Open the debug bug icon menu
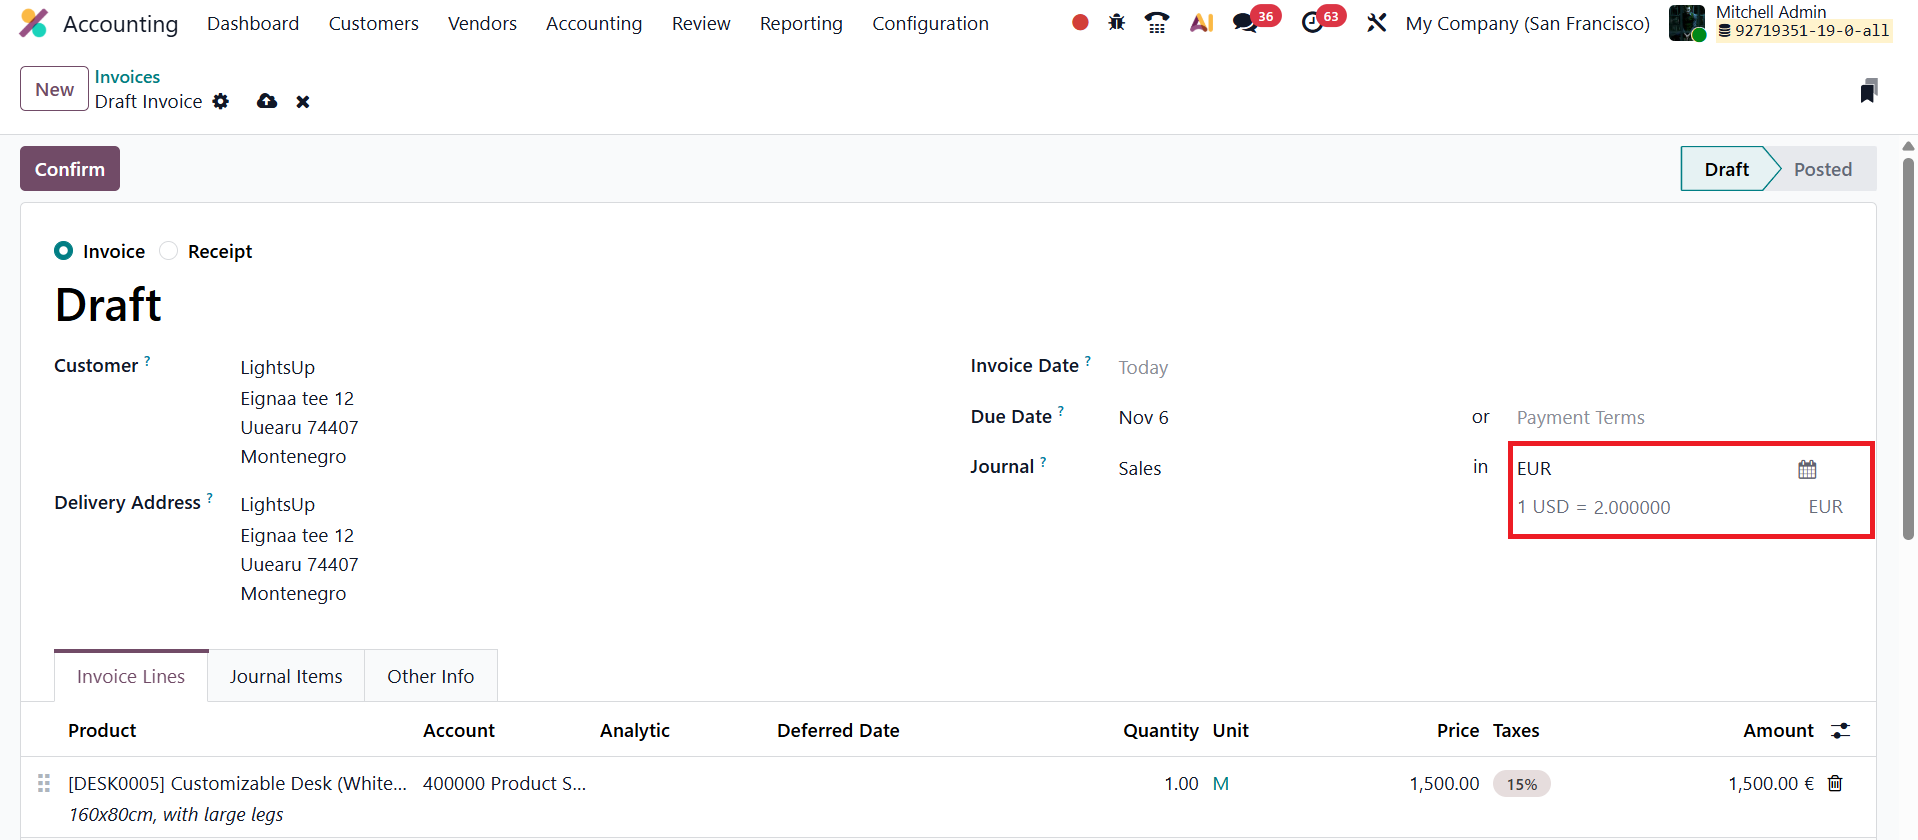Screen dimensions: 1918x840 [x=1116, y=22]
